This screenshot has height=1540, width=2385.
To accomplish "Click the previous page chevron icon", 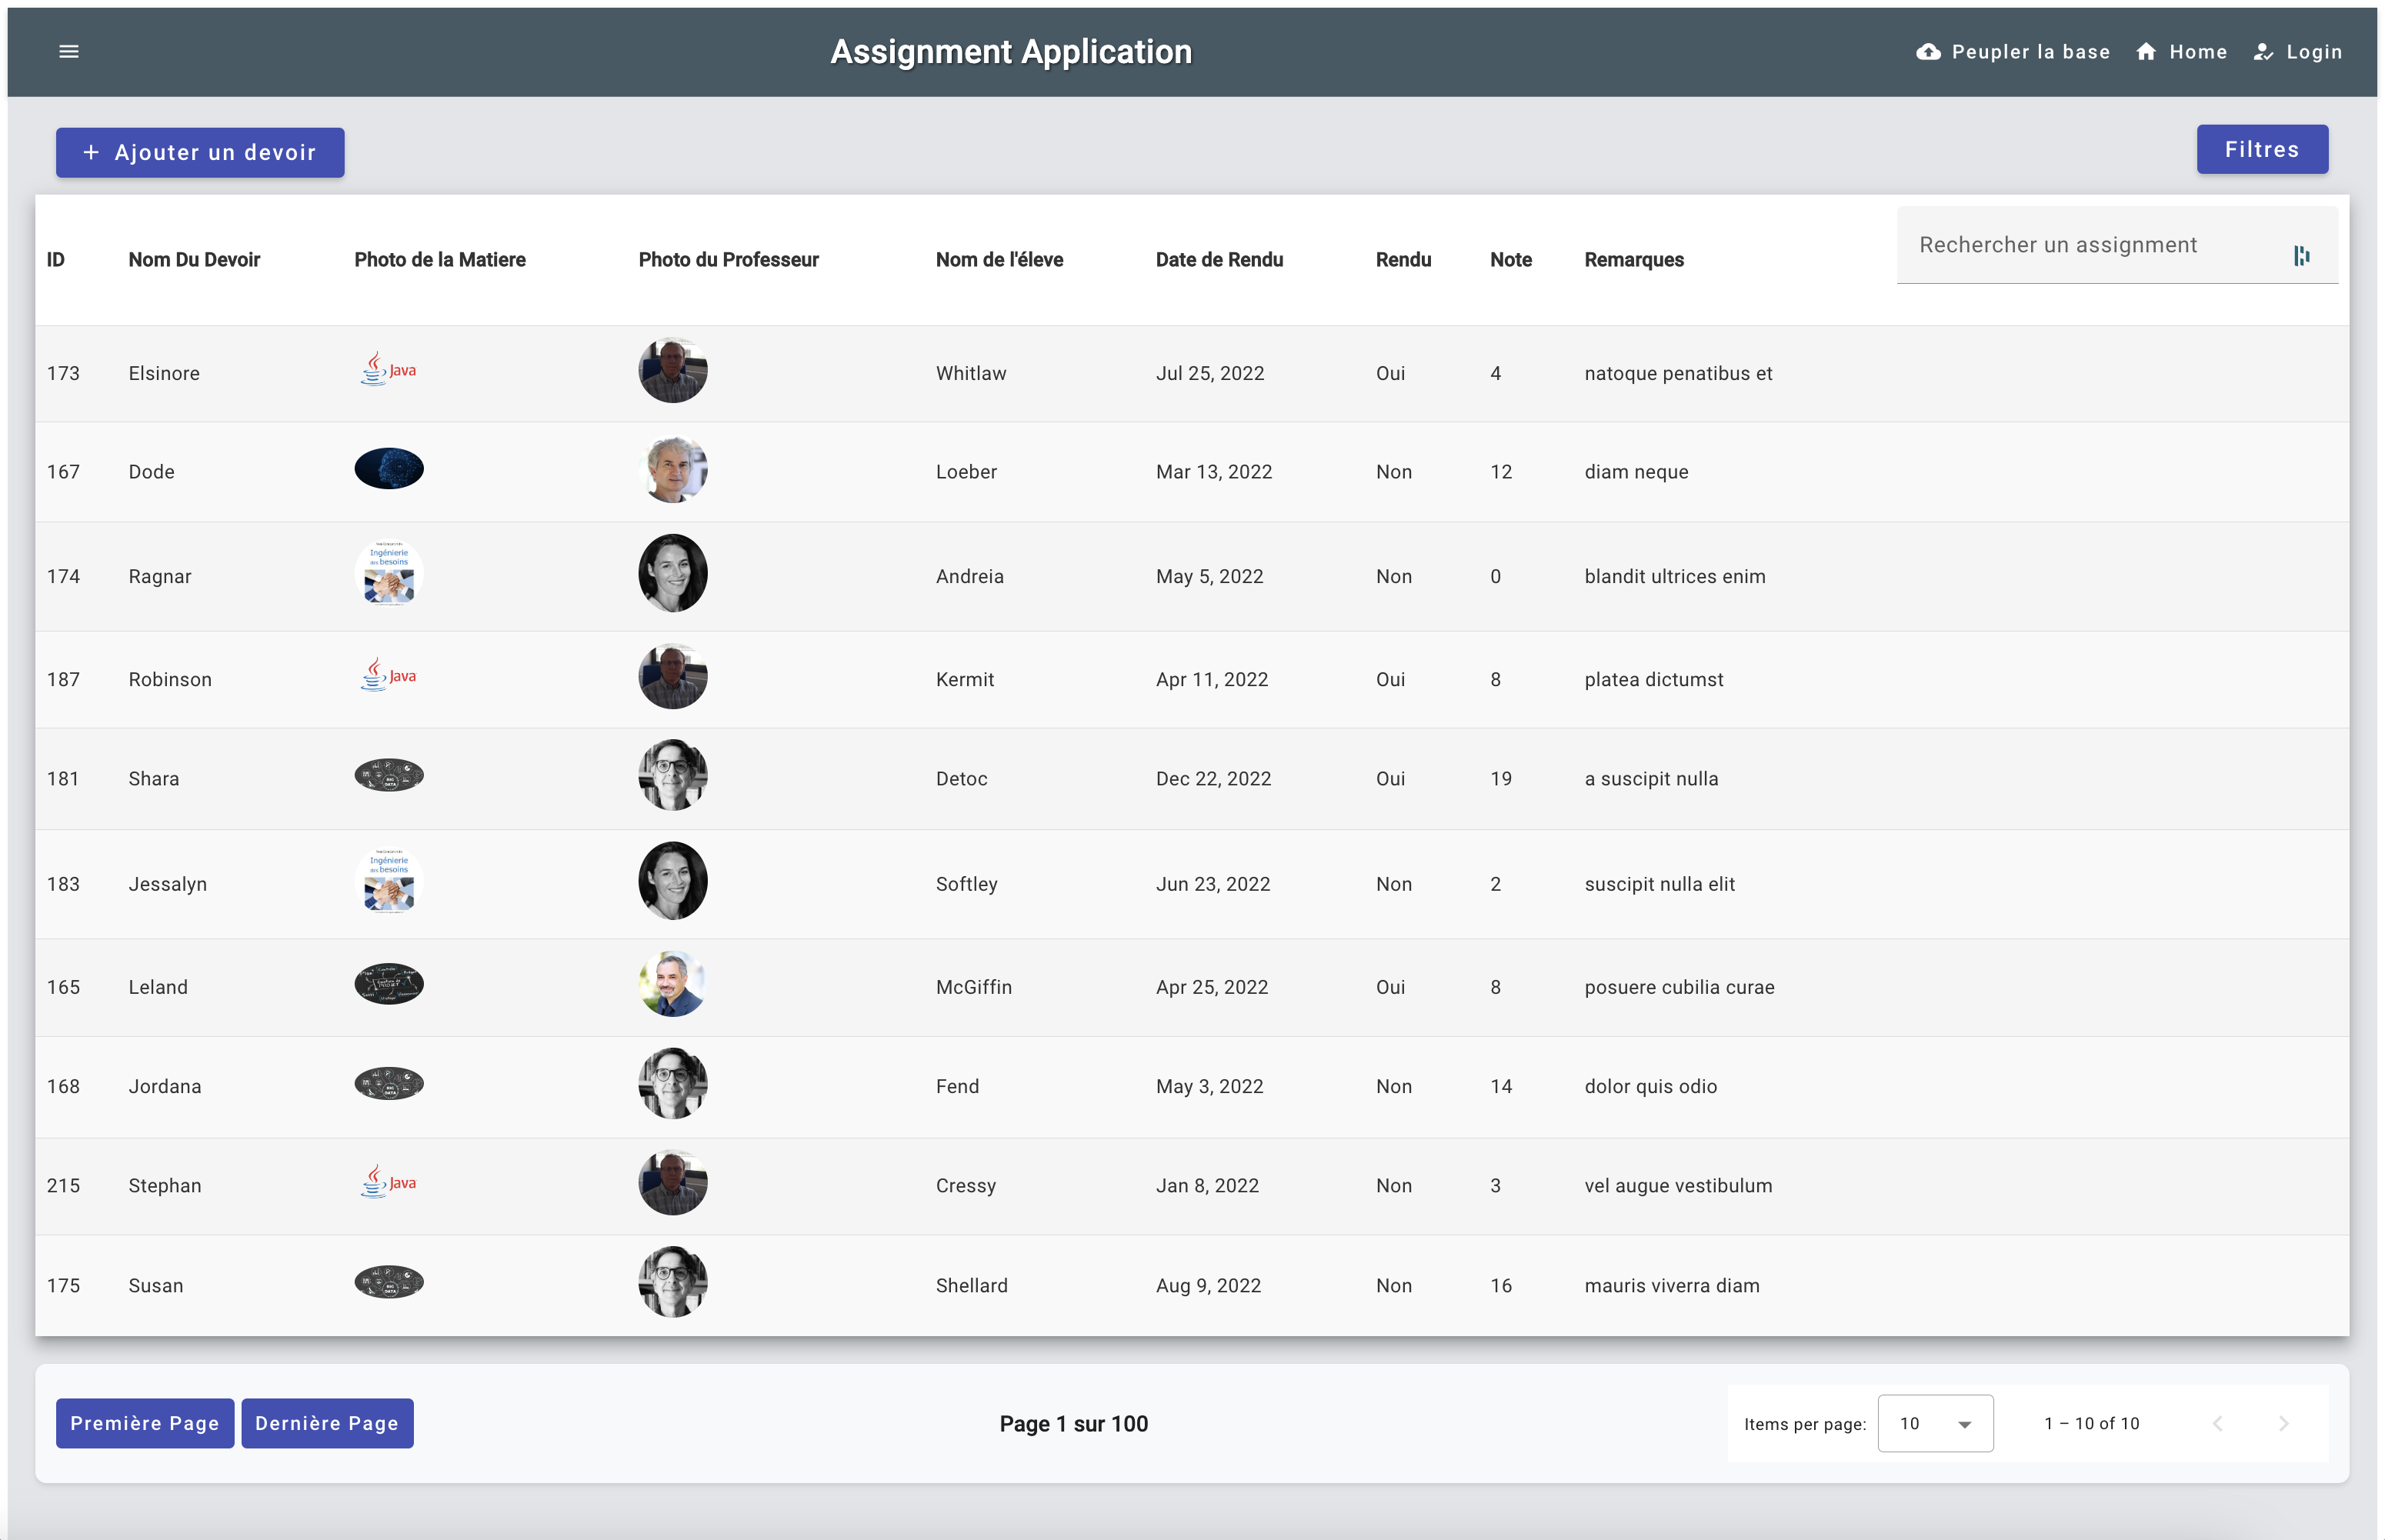I will pos(2219,1423).
